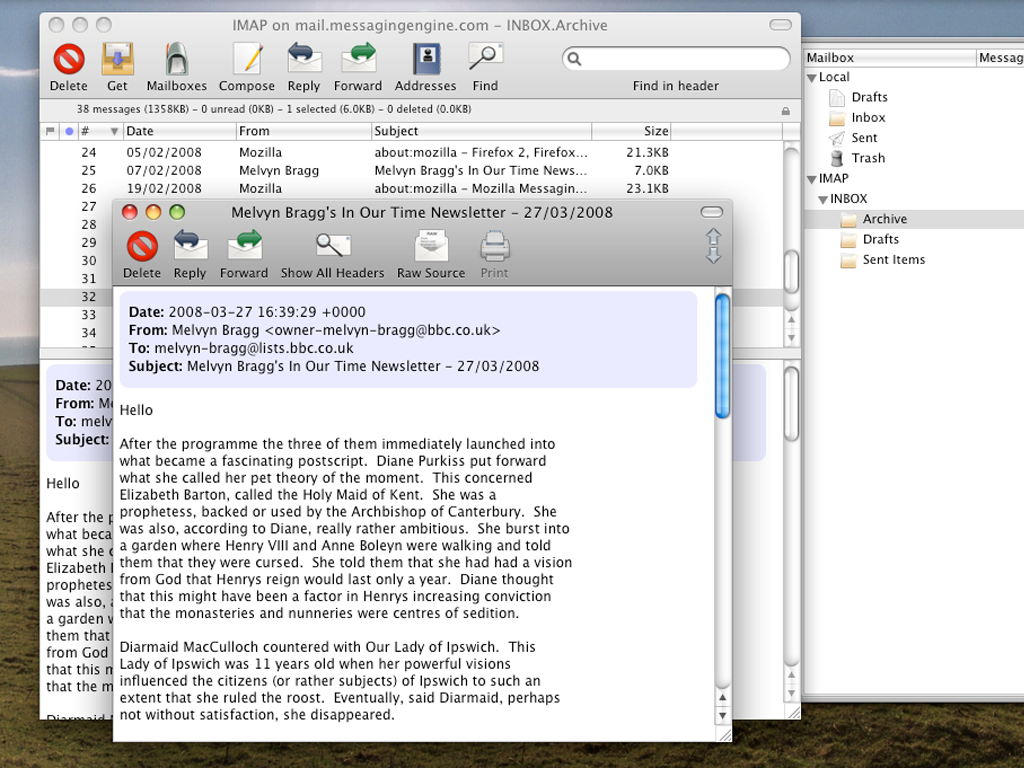Collapse the Local mailbox tree
The image size is (1024, 768).
[x=812, y=78]
